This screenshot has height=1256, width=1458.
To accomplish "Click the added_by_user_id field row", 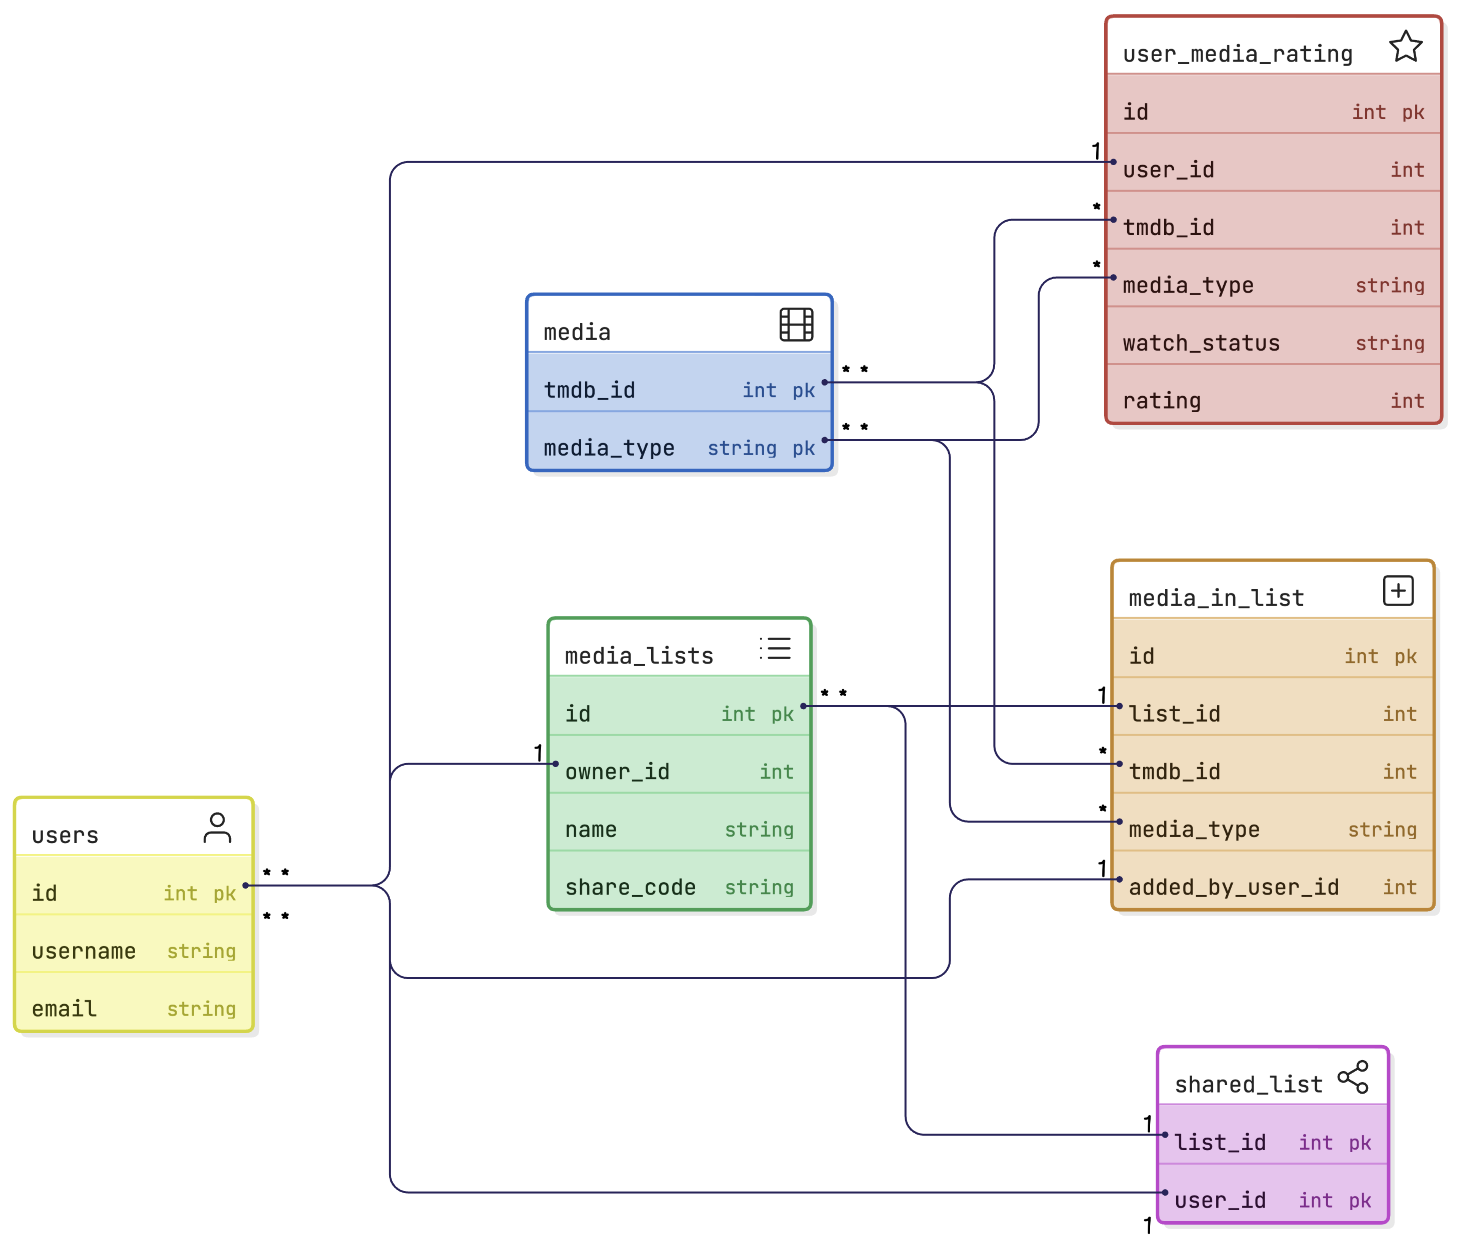I will 1273,880.
